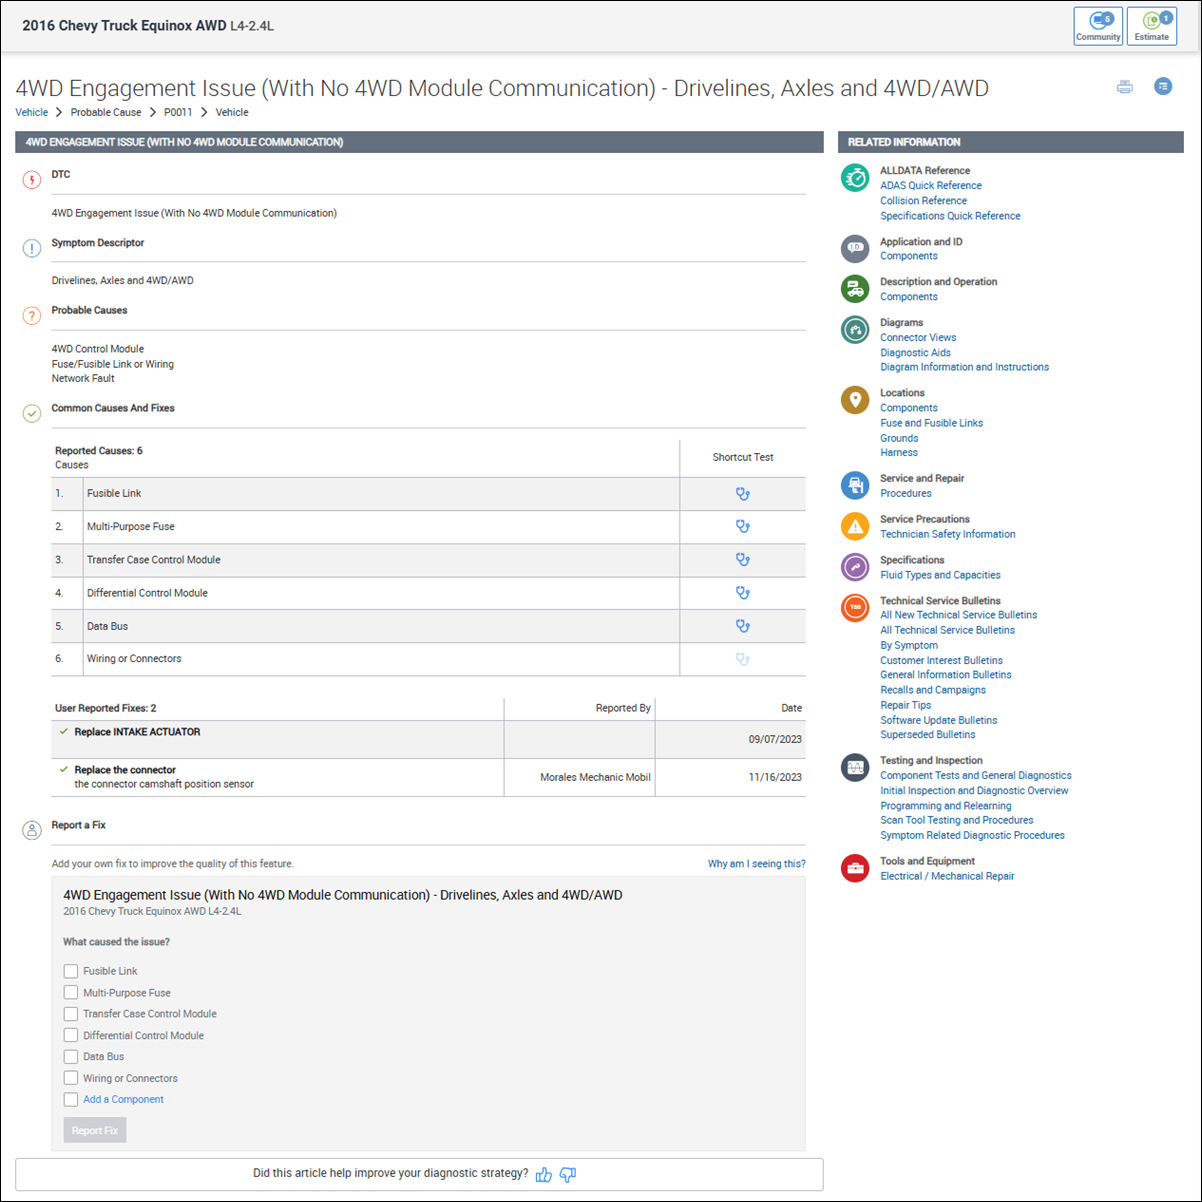Click the print icon
The image size is (1202, 1202).
click(x=1125, y=87)
